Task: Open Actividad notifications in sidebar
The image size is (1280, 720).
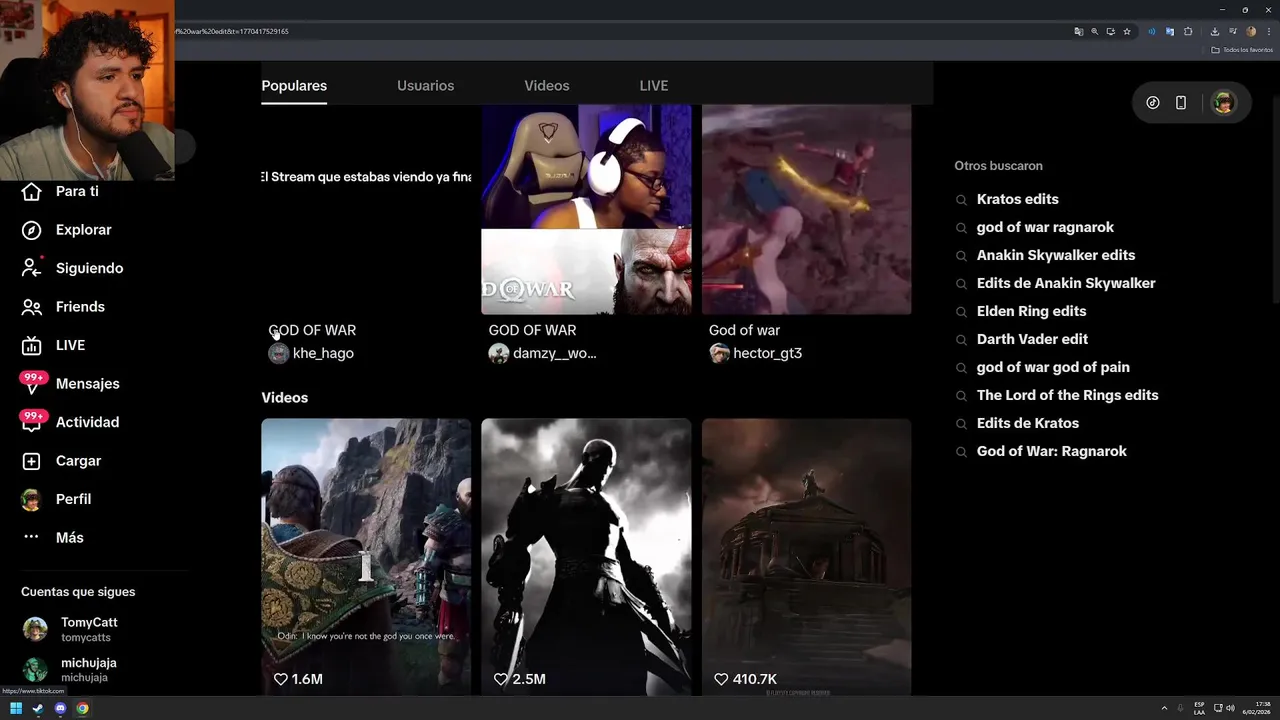Action: tap(70, 422)
